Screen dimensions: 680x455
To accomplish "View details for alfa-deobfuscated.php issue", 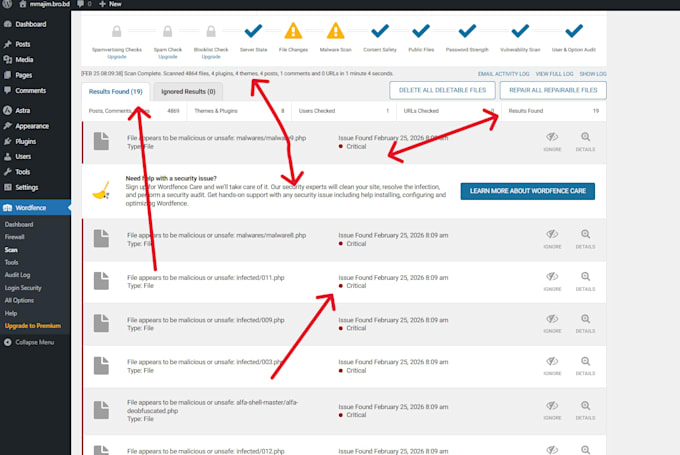I will [x=585, y=410].
